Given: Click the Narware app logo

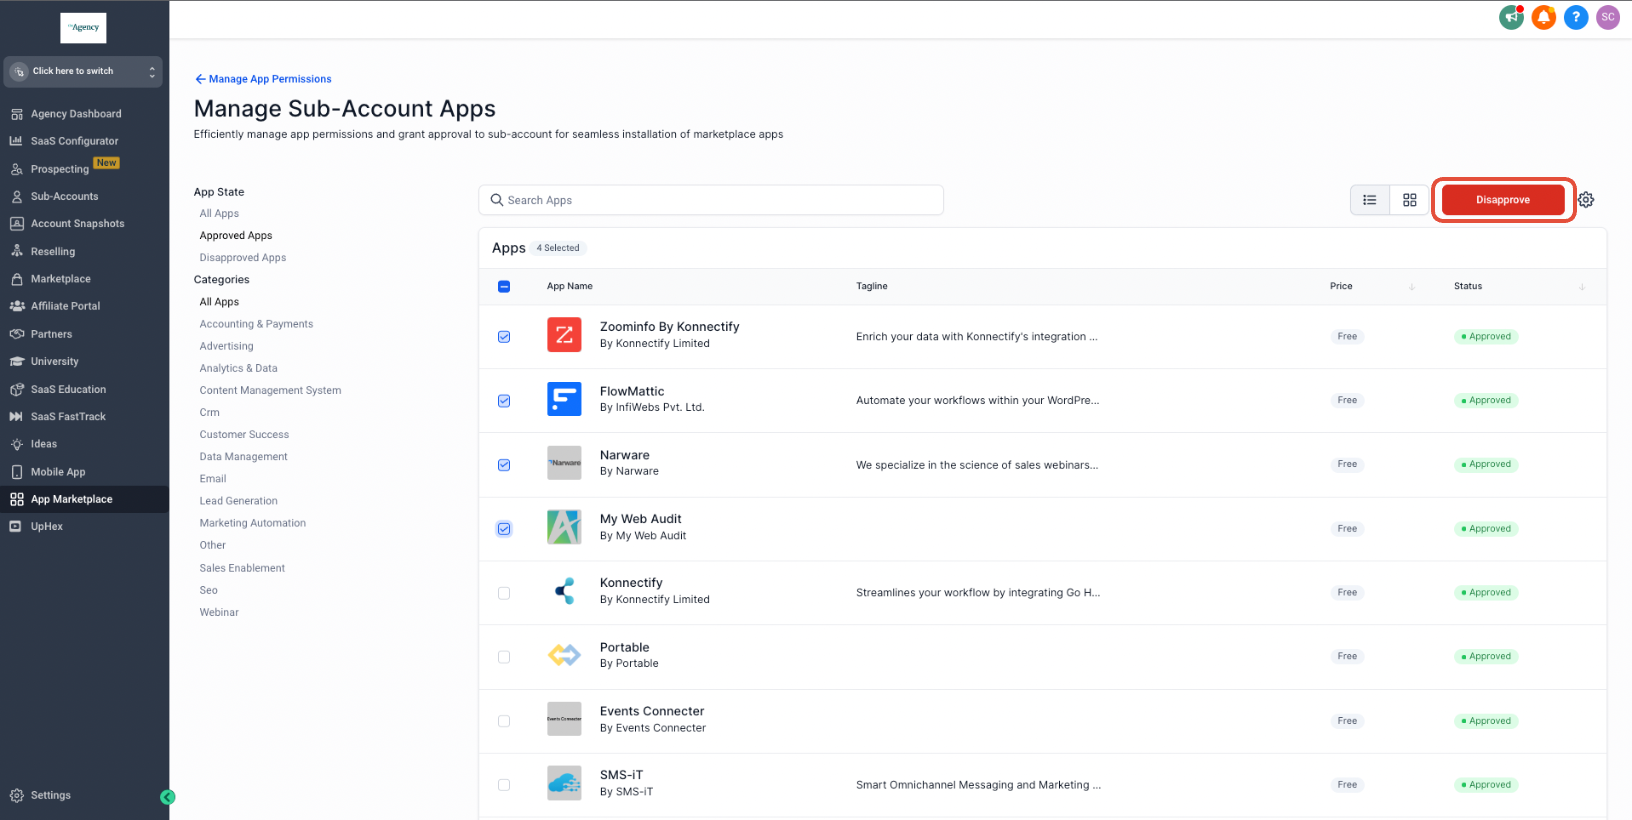Looking at the screenshot, I should pos(564,463).
